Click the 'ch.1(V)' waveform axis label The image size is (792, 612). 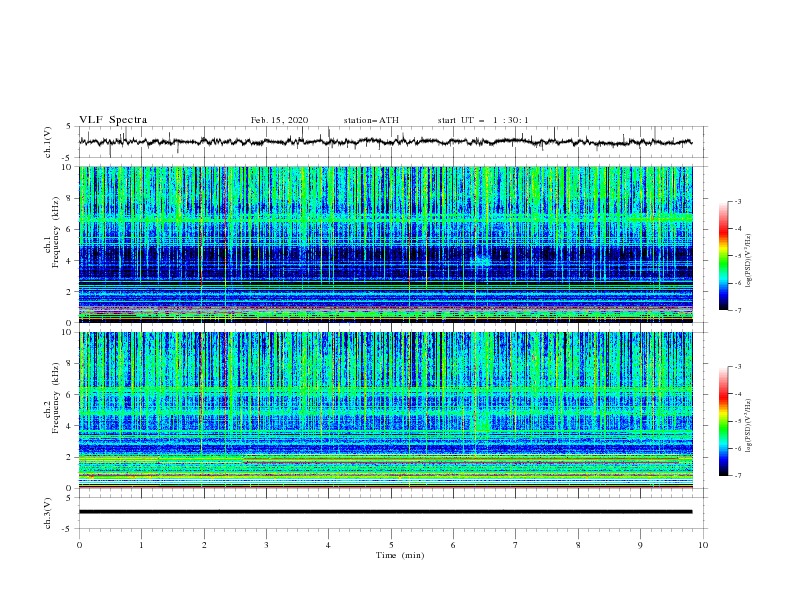[47, 142]
